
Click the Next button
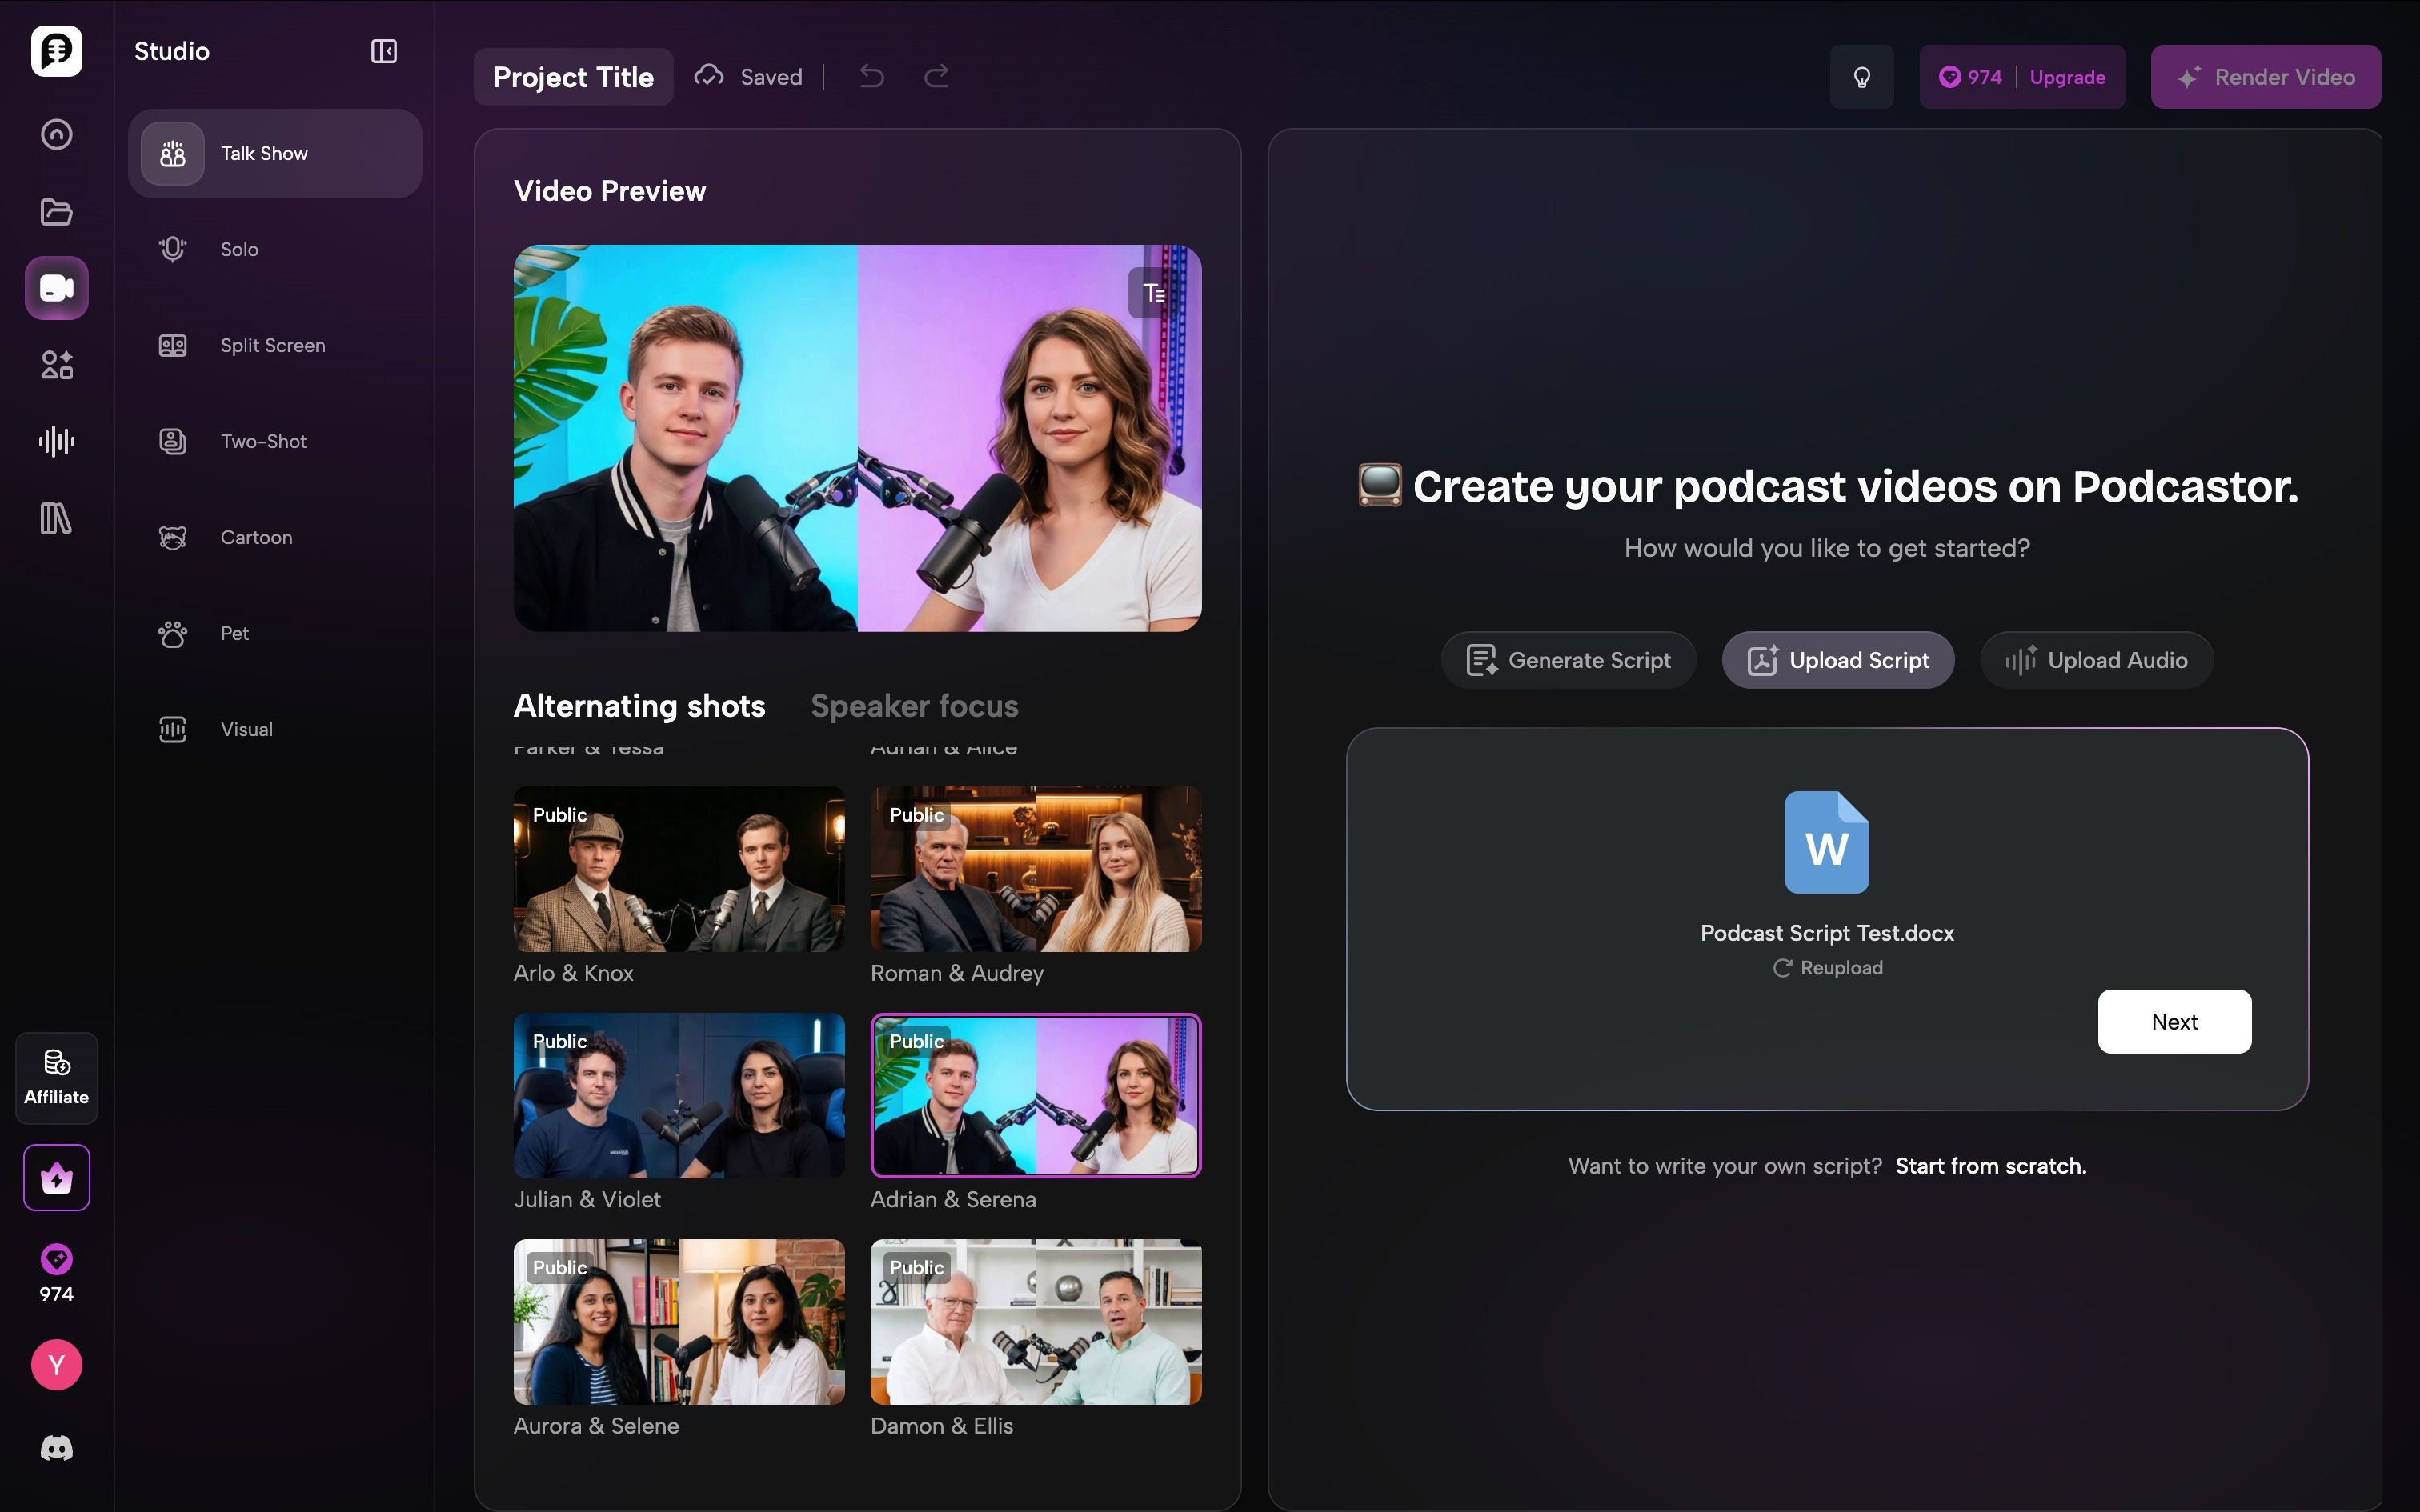click(2174, 1021)
